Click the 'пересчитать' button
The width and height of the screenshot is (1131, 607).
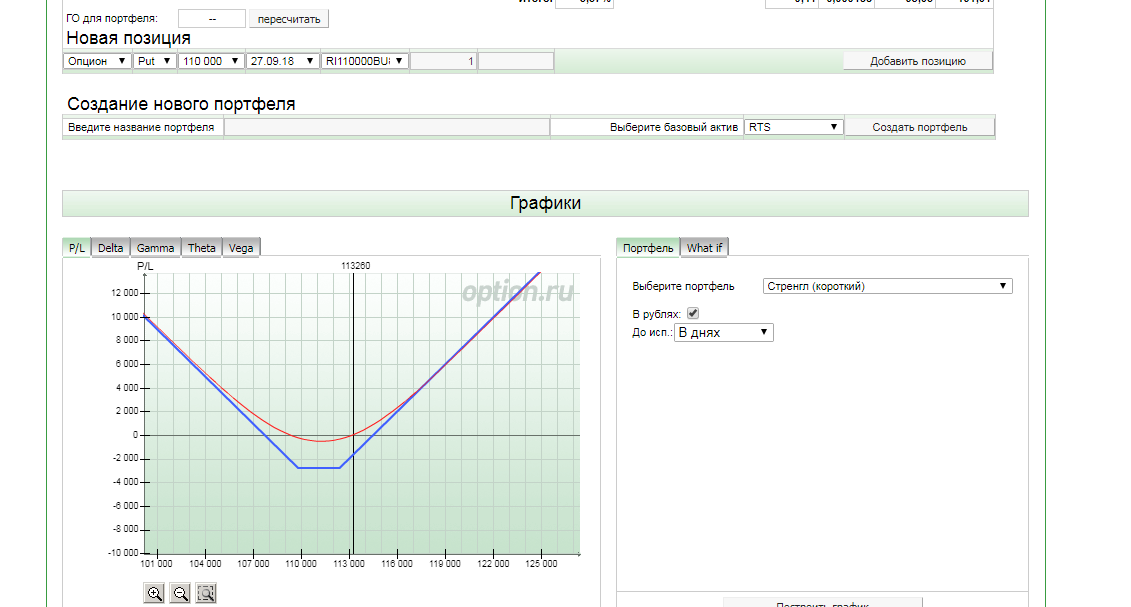tap(289, 19)
